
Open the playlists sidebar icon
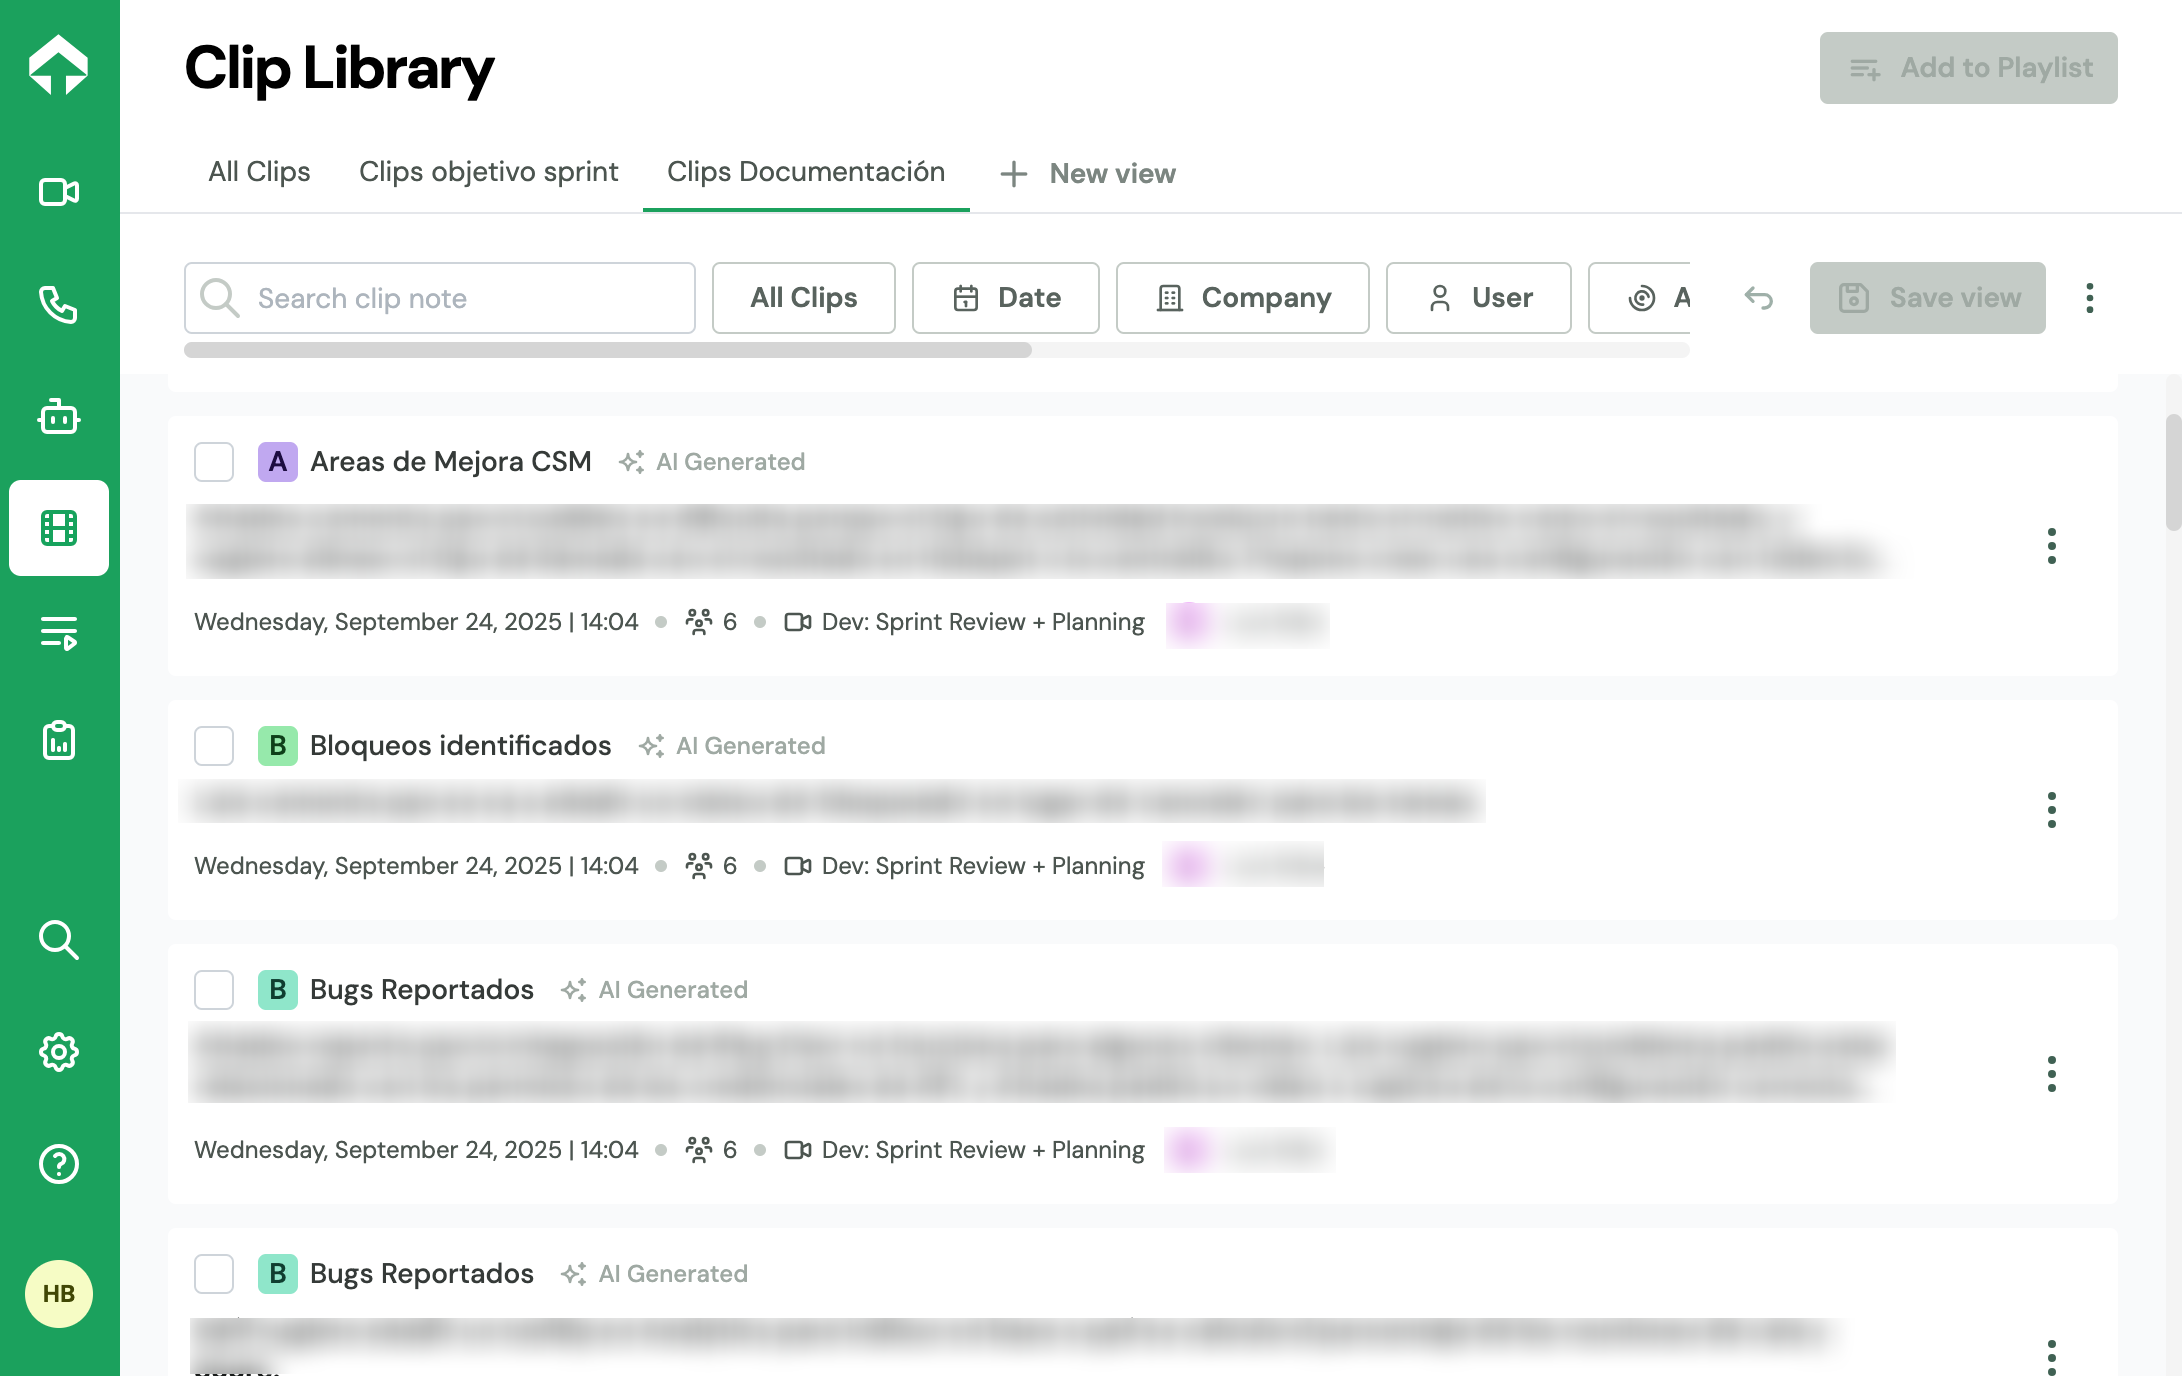click(x=59, y=633)
